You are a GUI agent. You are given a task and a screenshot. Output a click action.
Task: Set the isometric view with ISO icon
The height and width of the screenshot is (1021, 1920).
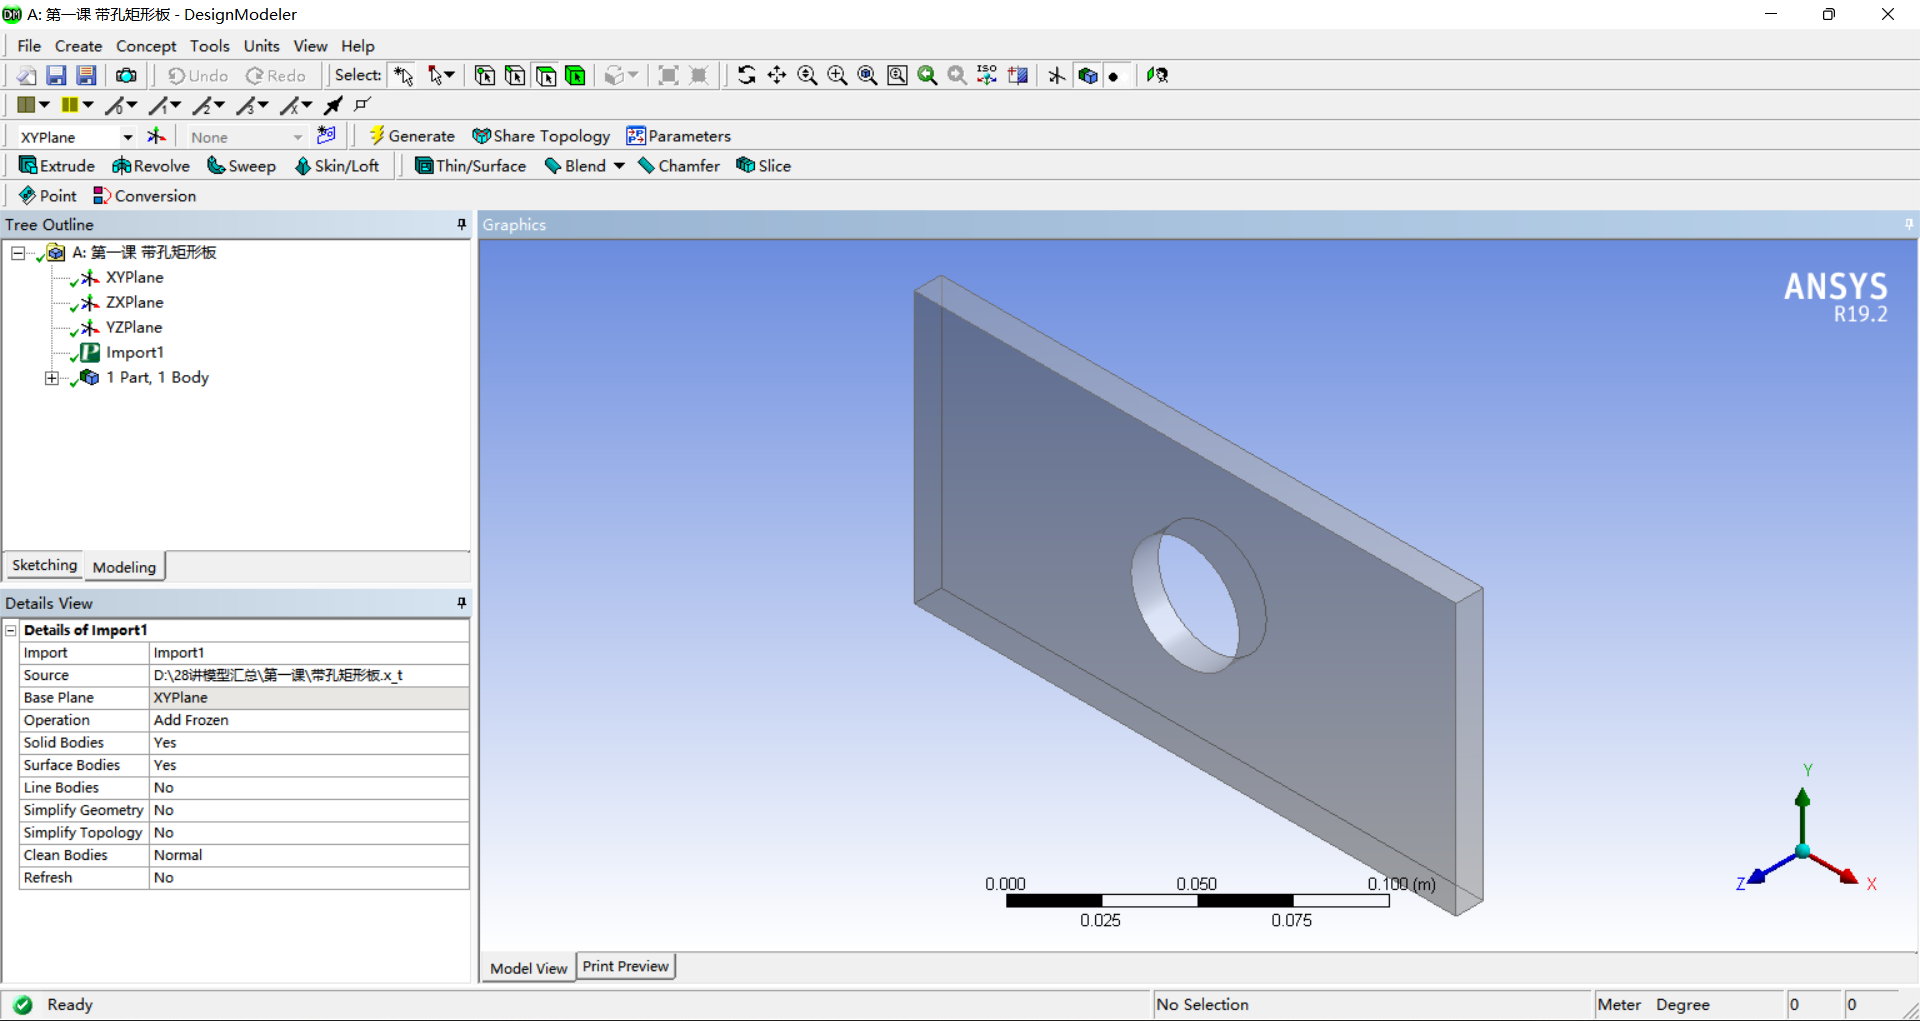(x=987, y=76)
